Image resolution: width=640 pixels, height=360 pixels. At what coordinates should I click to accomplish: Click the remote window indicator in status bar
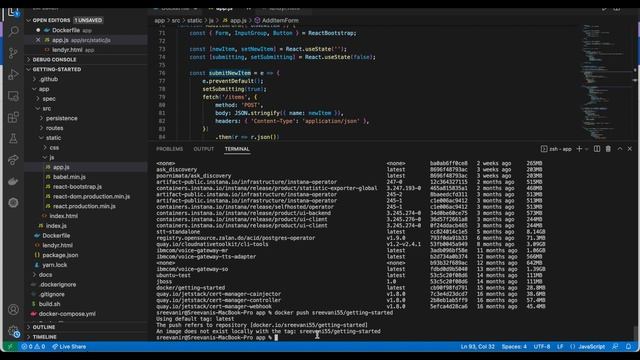(10, 347)
